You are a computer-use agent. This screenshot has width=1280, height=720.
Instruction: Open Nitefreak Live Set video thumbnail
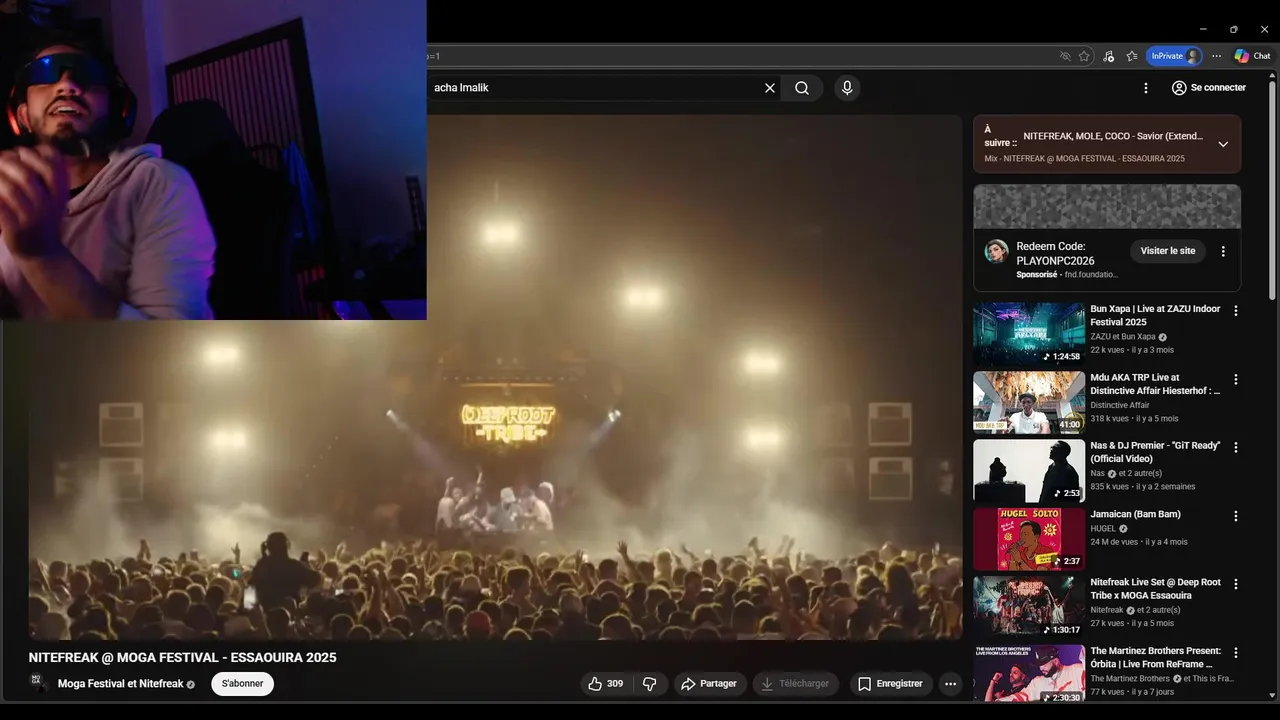click(1029, 607)
